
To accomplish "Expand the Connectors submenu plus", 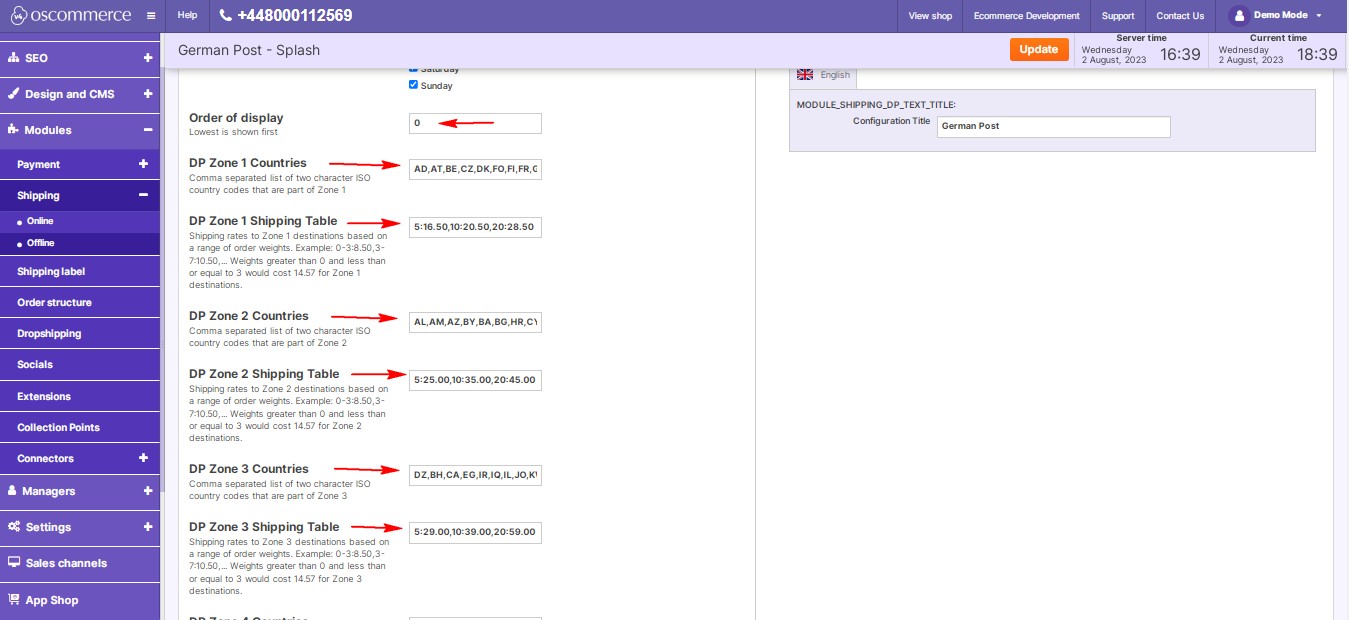I will click(x=143, y=458).
